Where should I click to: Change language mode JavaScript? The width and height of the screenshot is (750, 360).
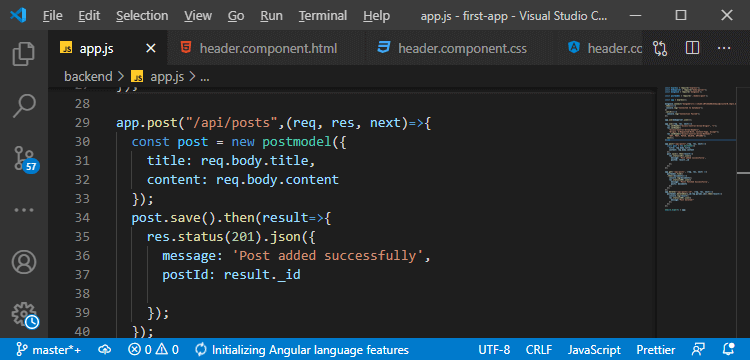click(594, 349)
